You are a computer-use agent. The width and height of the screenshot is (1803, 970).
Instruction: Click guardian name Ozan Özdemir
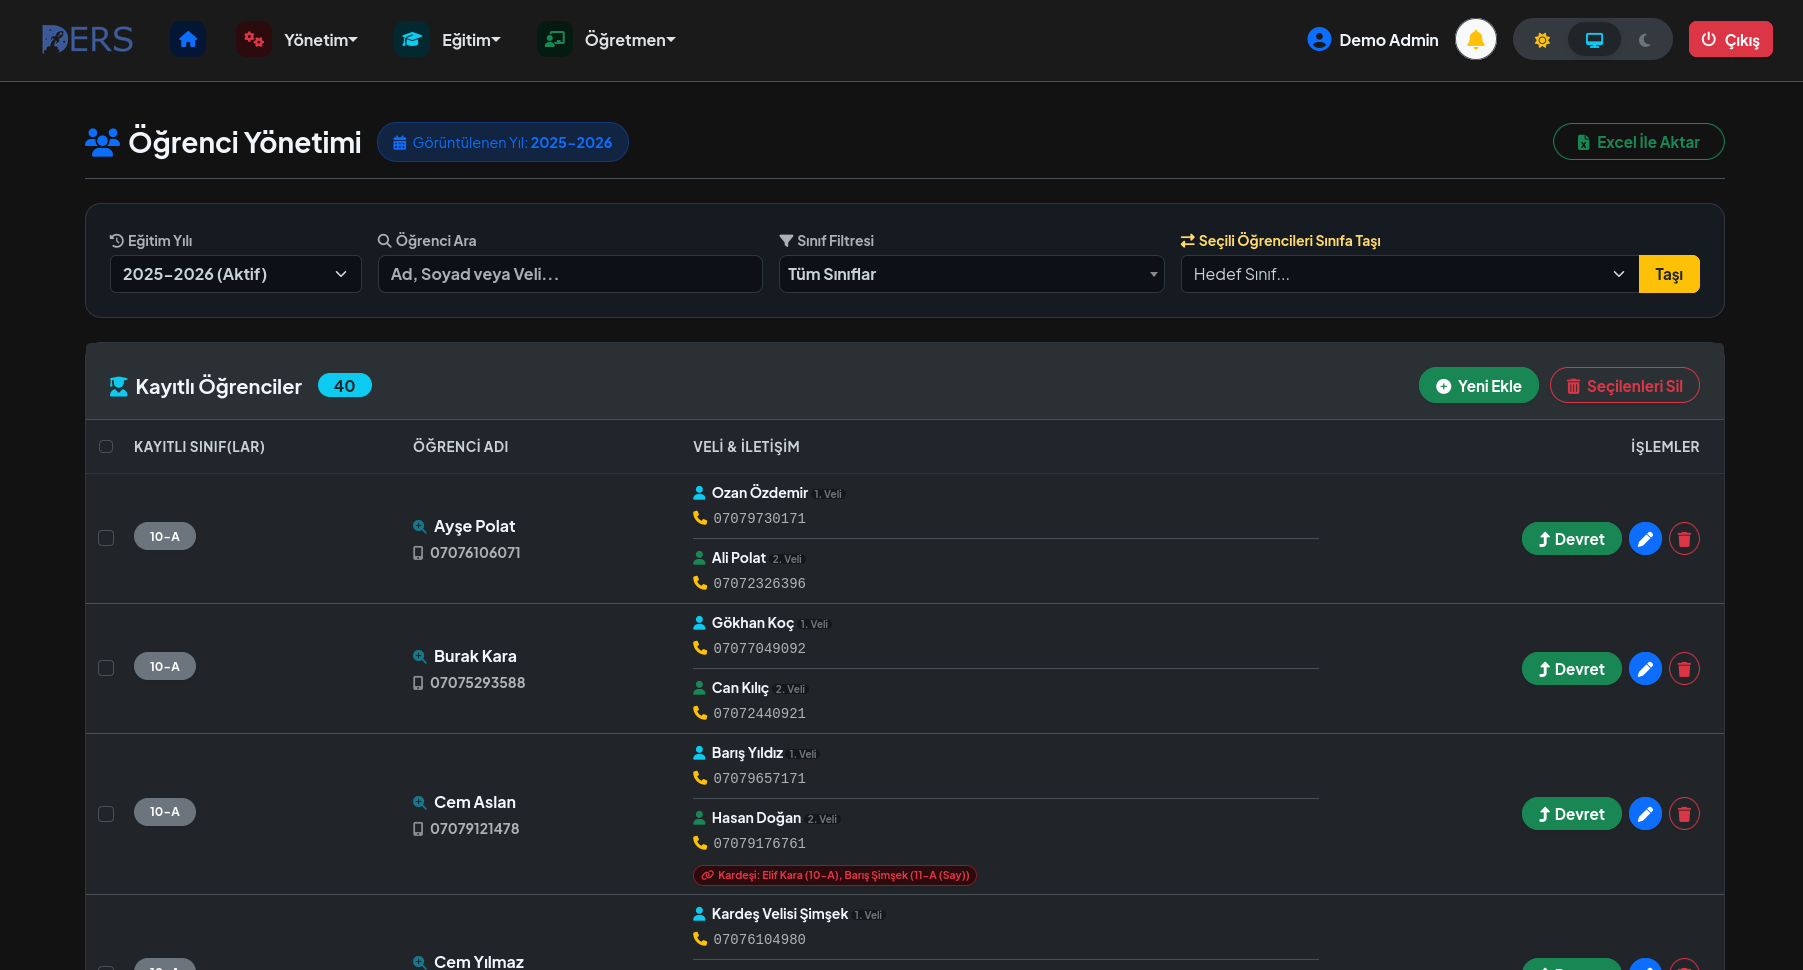(x=760, y=493)
